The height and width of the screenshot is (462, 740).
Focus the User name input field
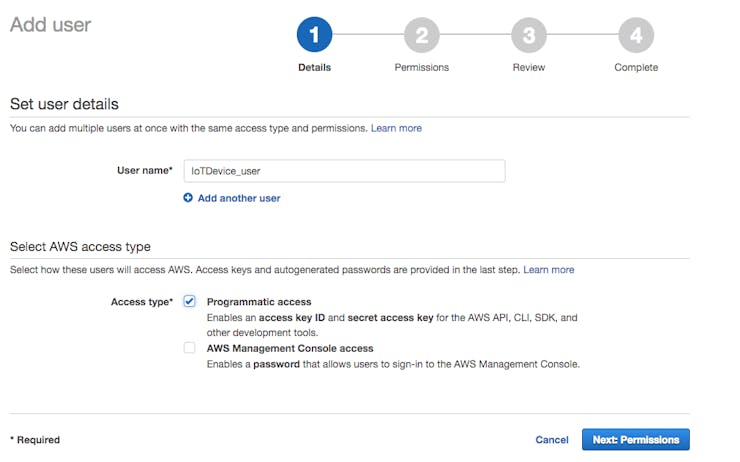[x=345, y=171]
